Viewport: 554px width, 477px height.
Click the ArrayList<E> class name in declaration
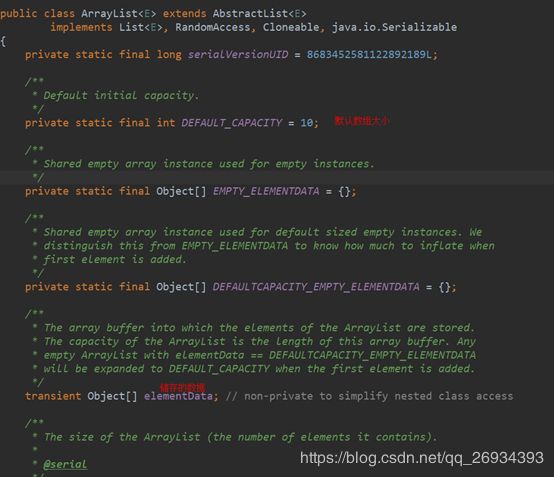tap(118, 13)
